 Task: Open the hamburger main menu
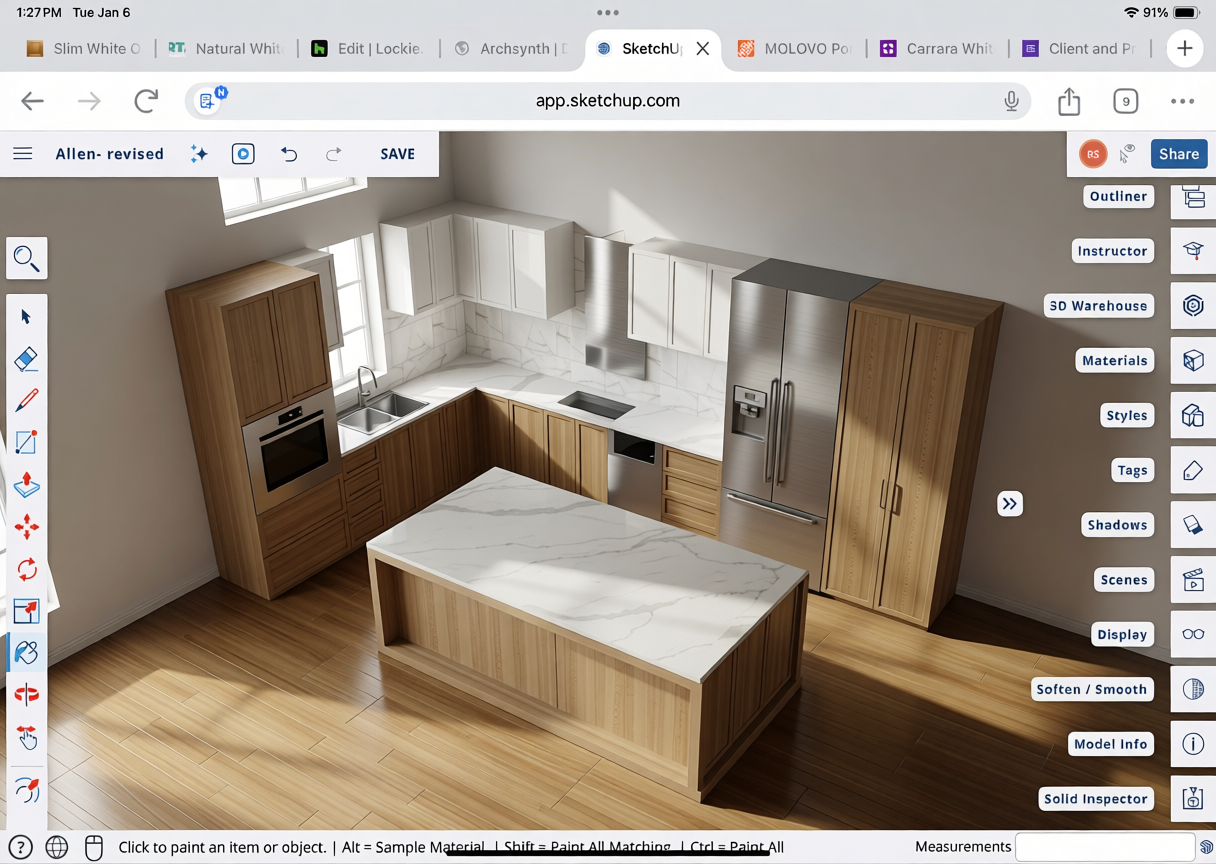[x=23, y=154]
